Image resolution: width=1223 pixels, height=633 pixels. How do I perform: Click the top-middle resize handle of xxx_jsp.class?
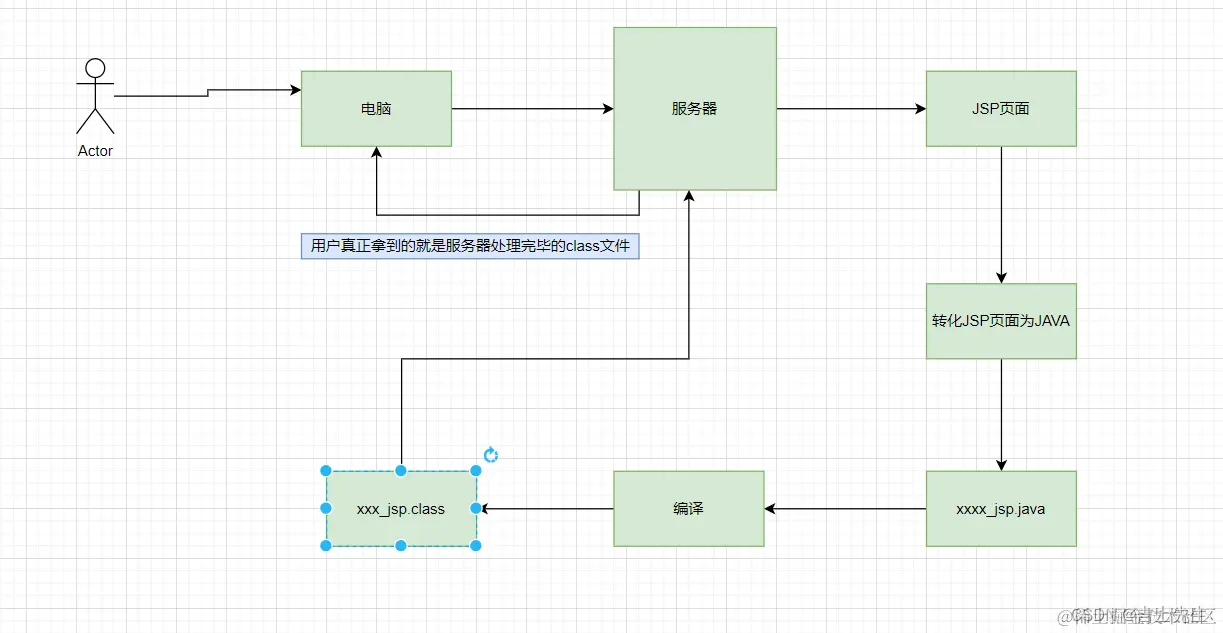401,469
